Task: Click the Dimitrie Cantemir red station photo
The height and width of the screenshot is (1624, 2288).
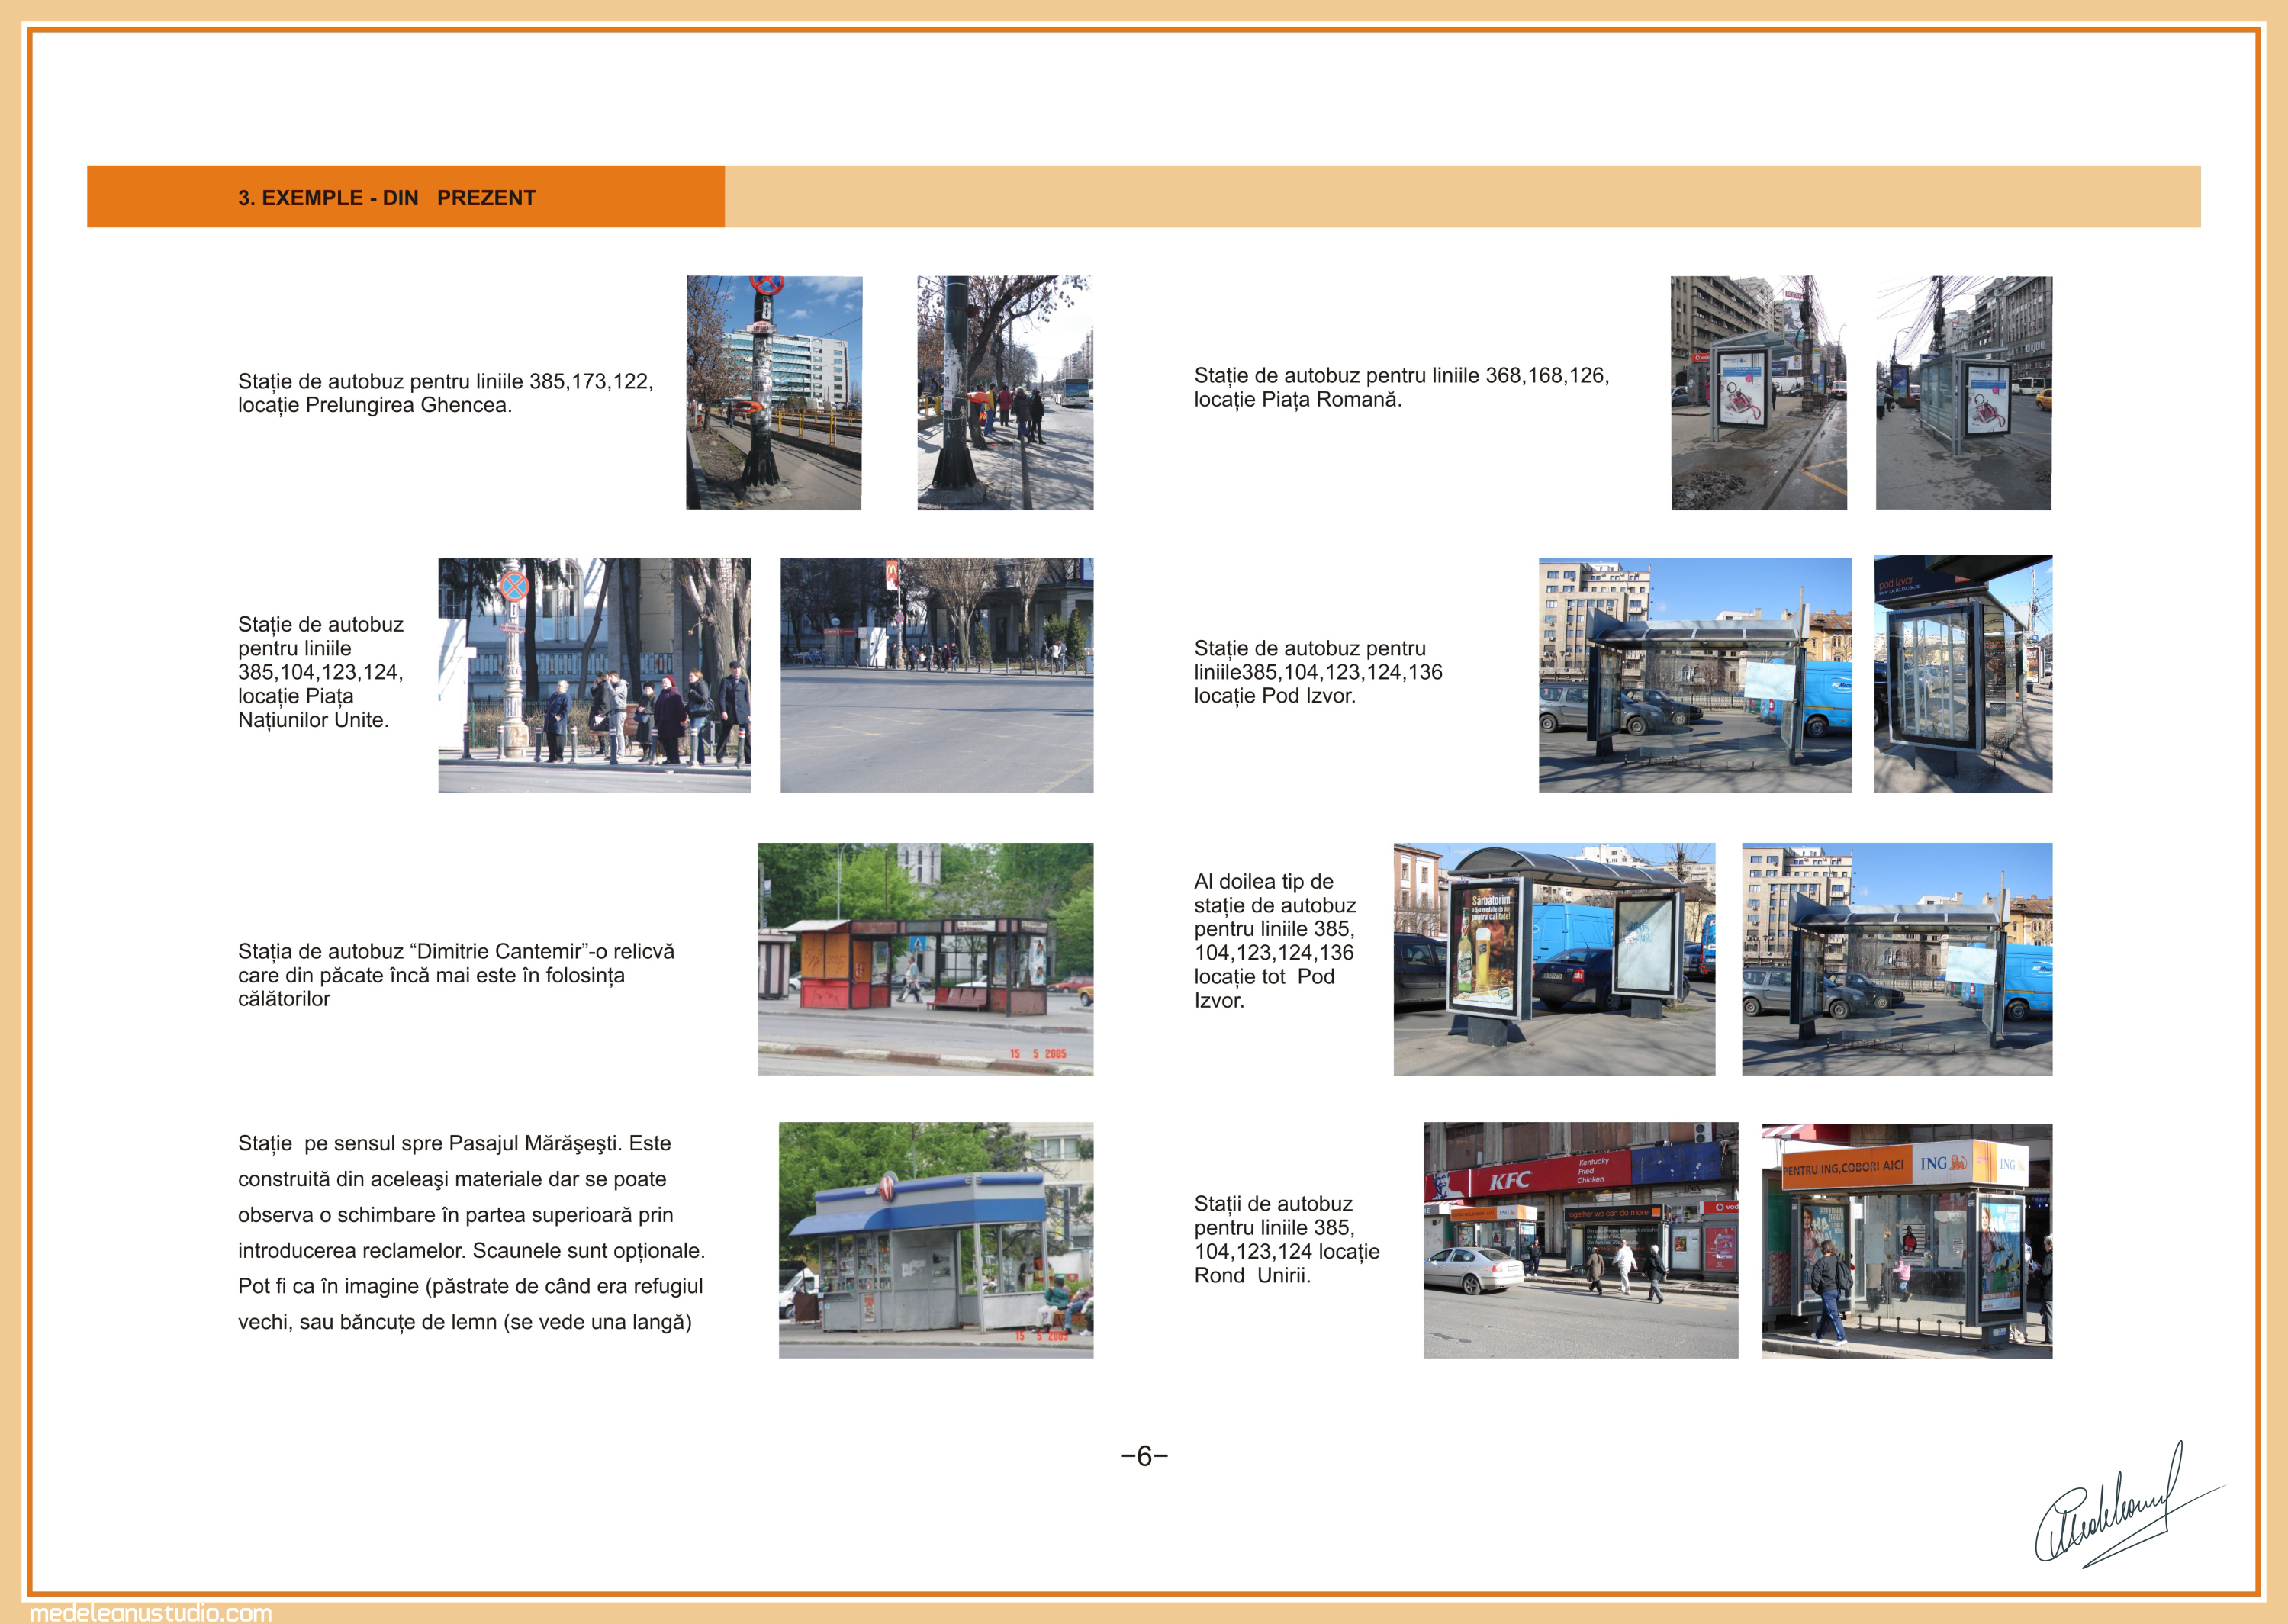Action: [925, 959]
